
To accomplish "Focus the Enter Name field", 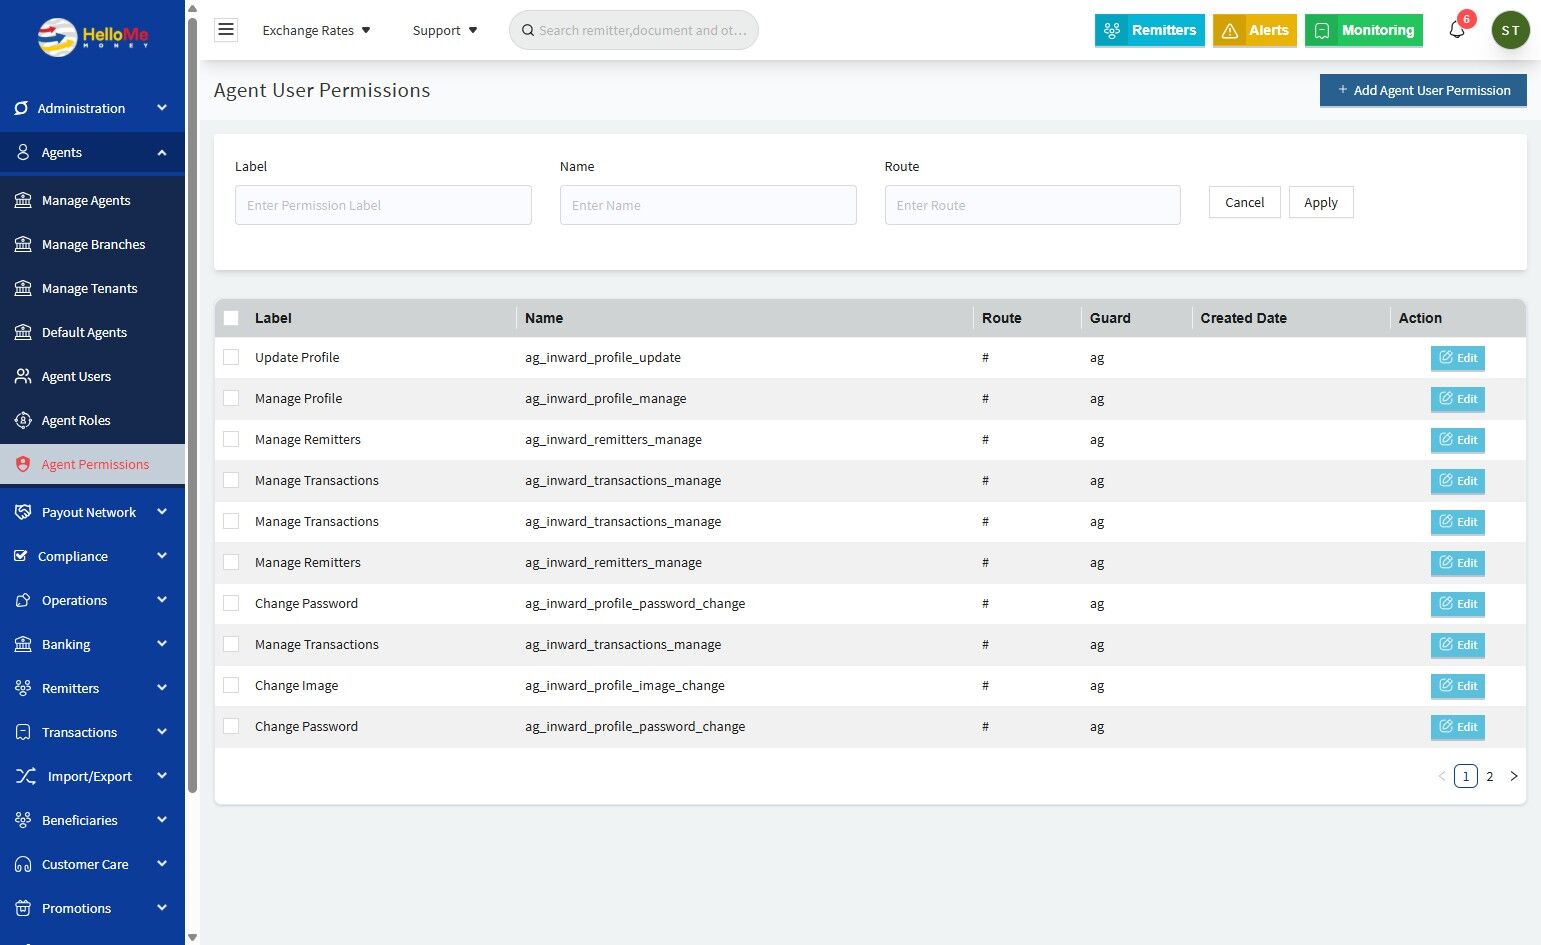I will click(708, 205).
